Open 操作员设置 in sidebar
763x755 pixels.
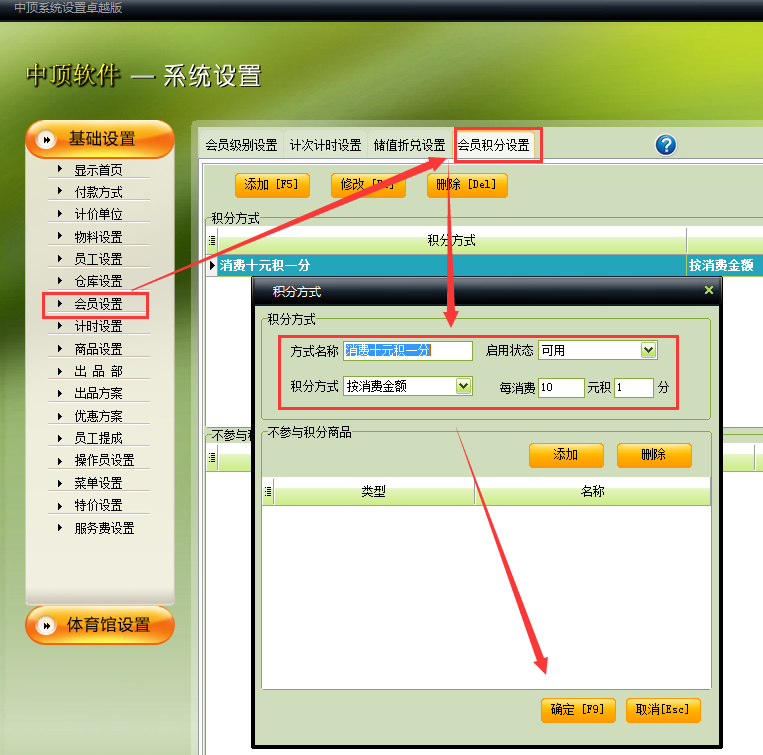coord(104,460)
